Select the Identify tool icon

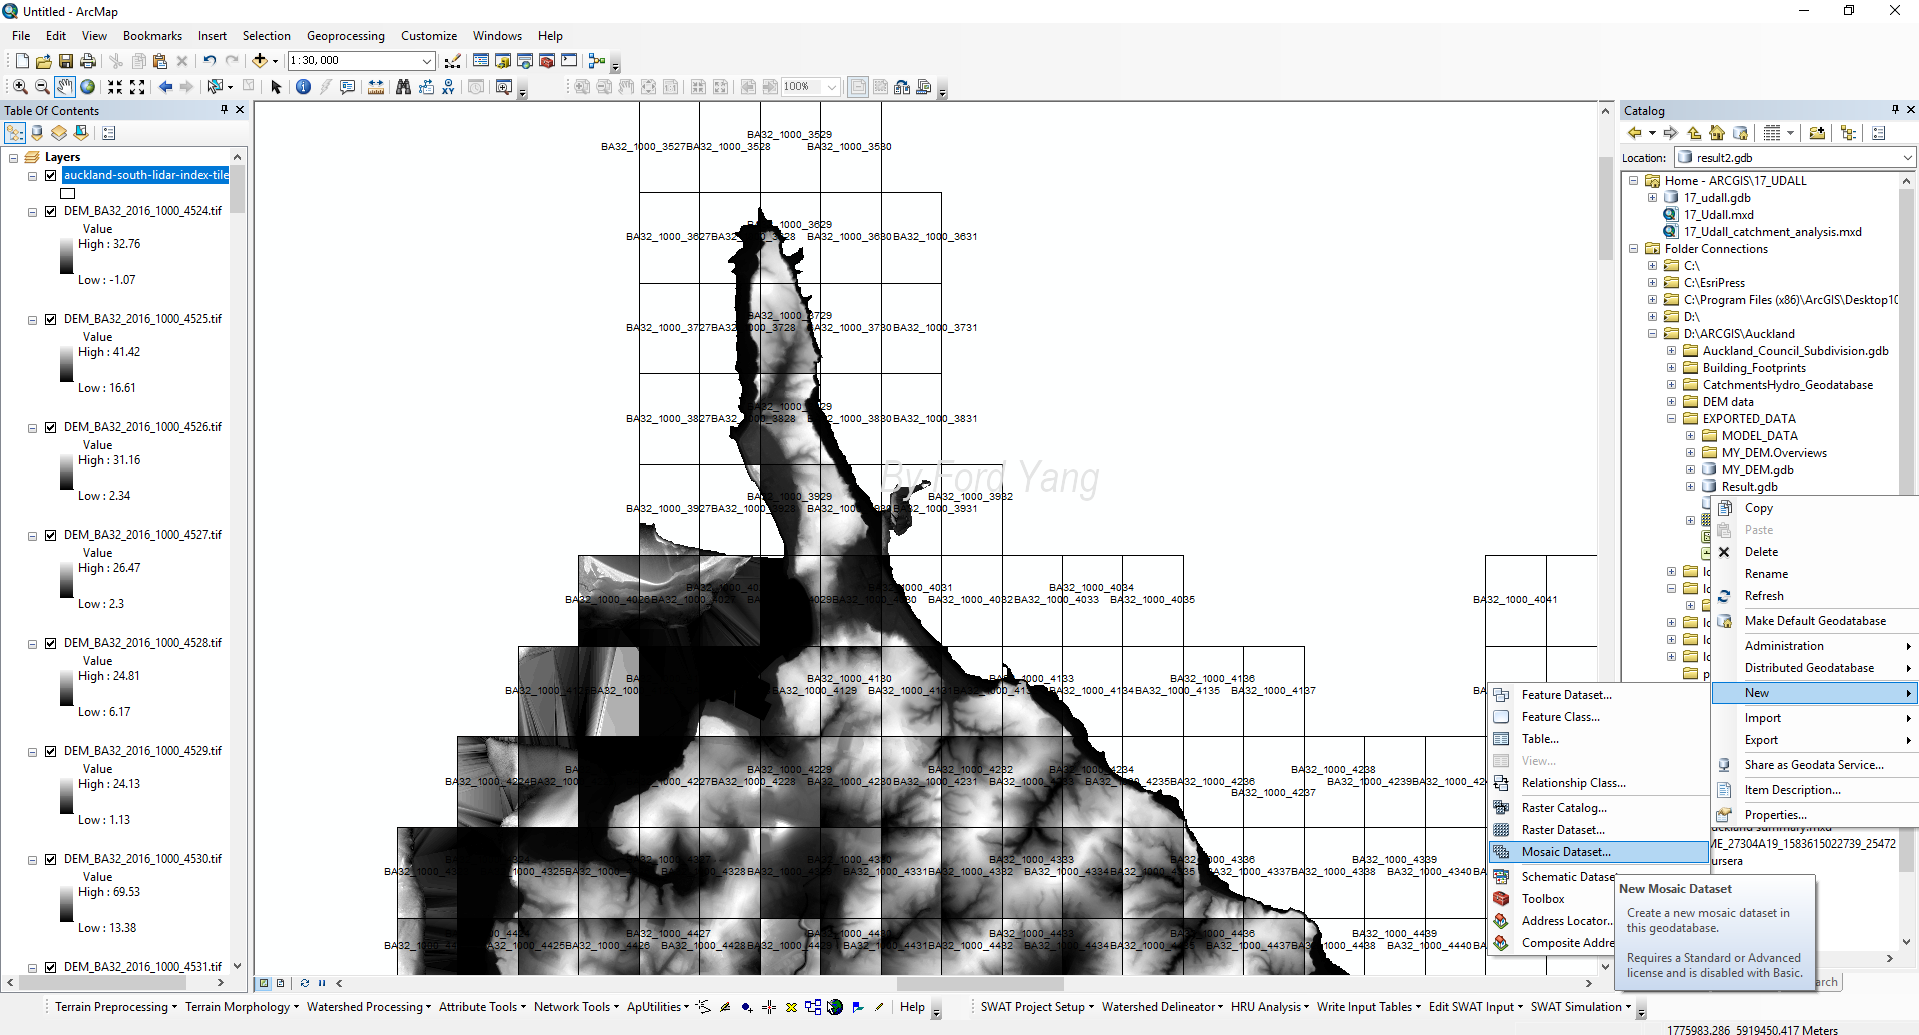(304, 87)
